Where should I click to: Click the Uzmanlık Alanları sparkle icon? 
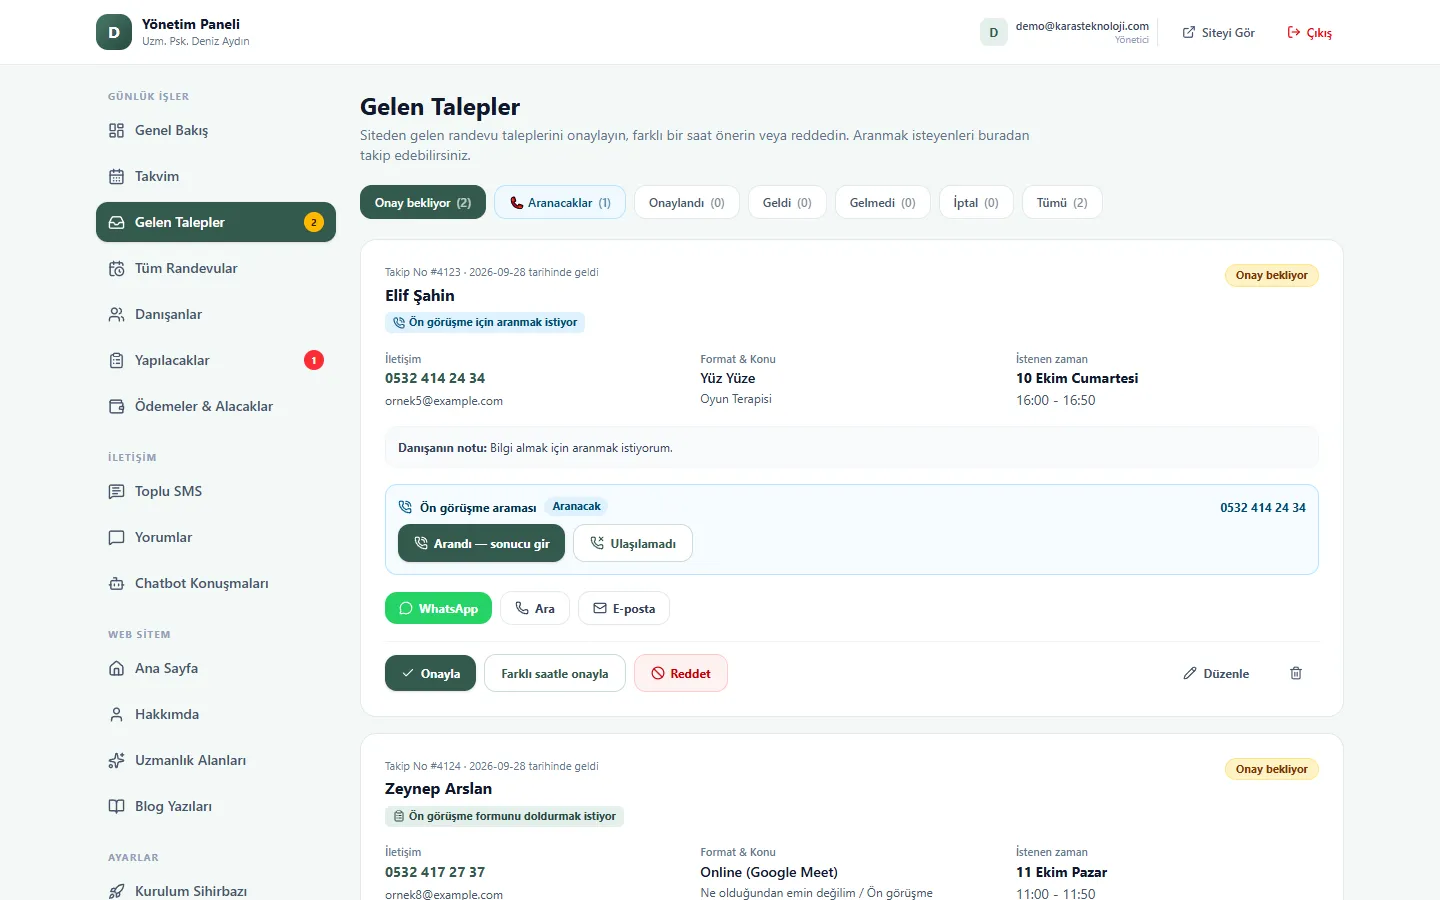pos(116,760)
